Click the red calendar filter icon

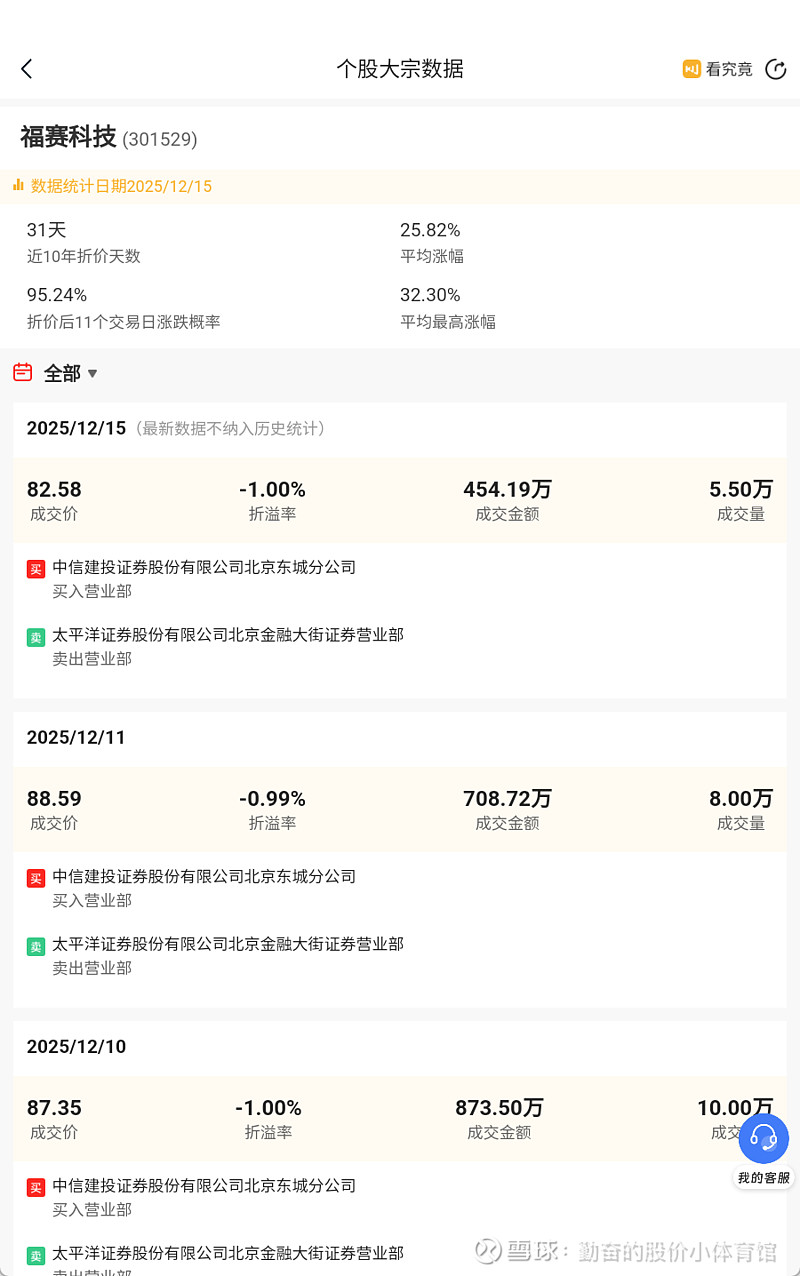point(23,373)
